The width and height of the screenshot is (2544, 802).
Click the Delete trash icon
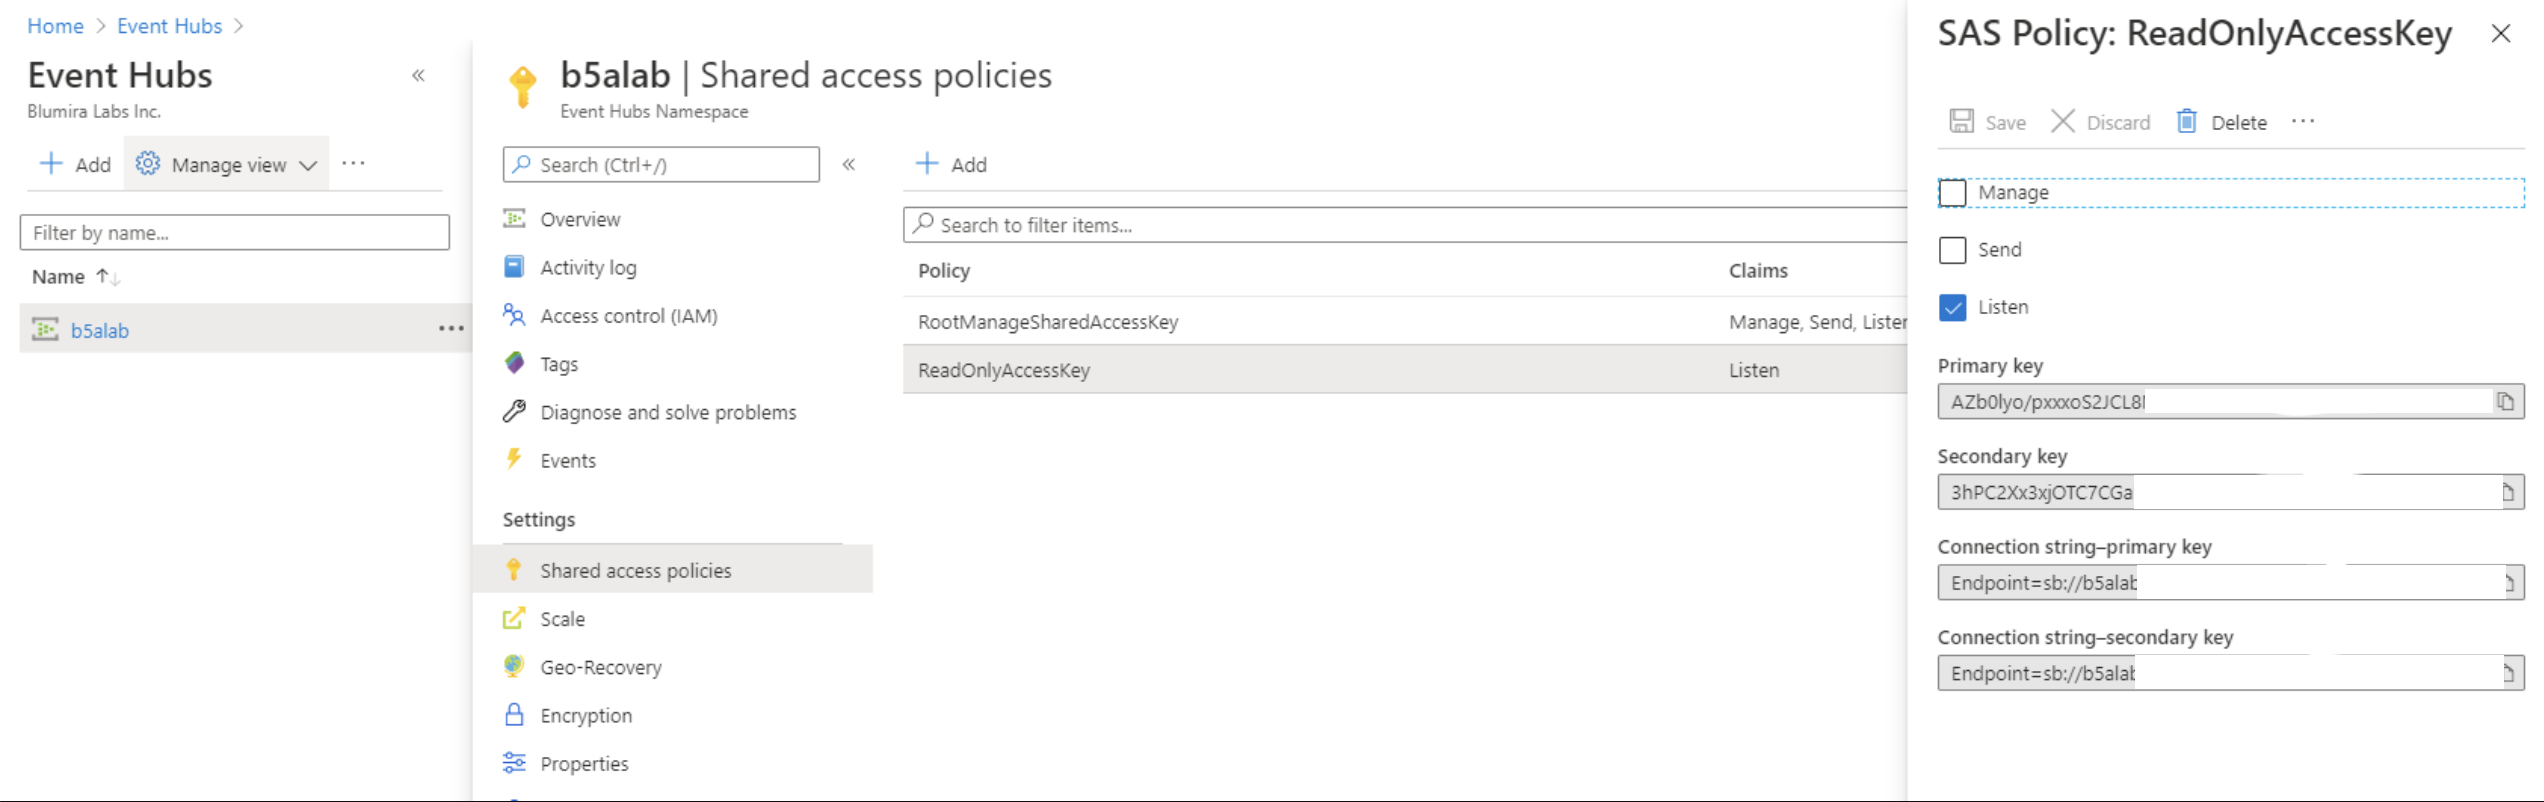[2187, 122]
